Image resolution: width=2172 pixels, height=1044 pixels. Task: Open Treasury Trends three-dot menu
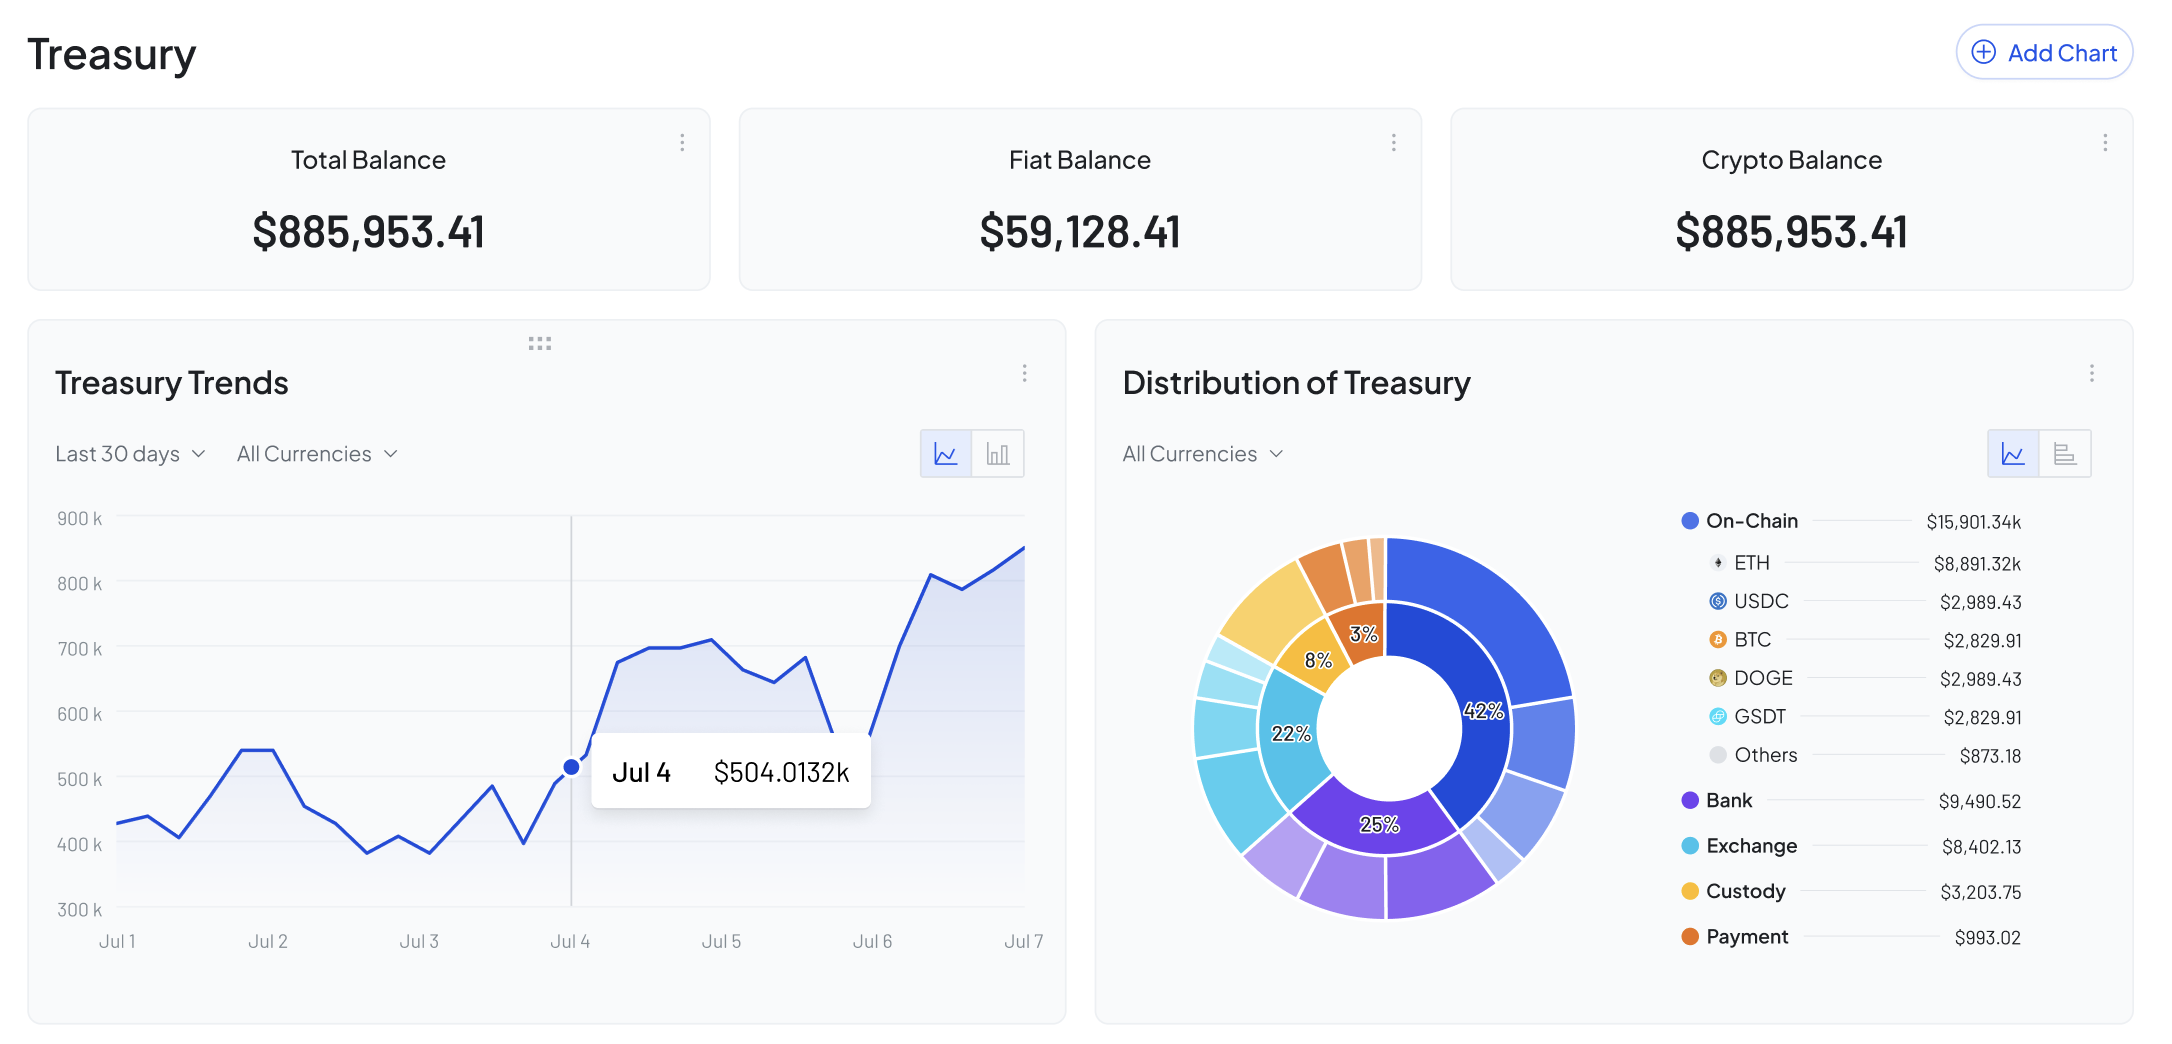pyautogui.click(x=1024, y=373)
